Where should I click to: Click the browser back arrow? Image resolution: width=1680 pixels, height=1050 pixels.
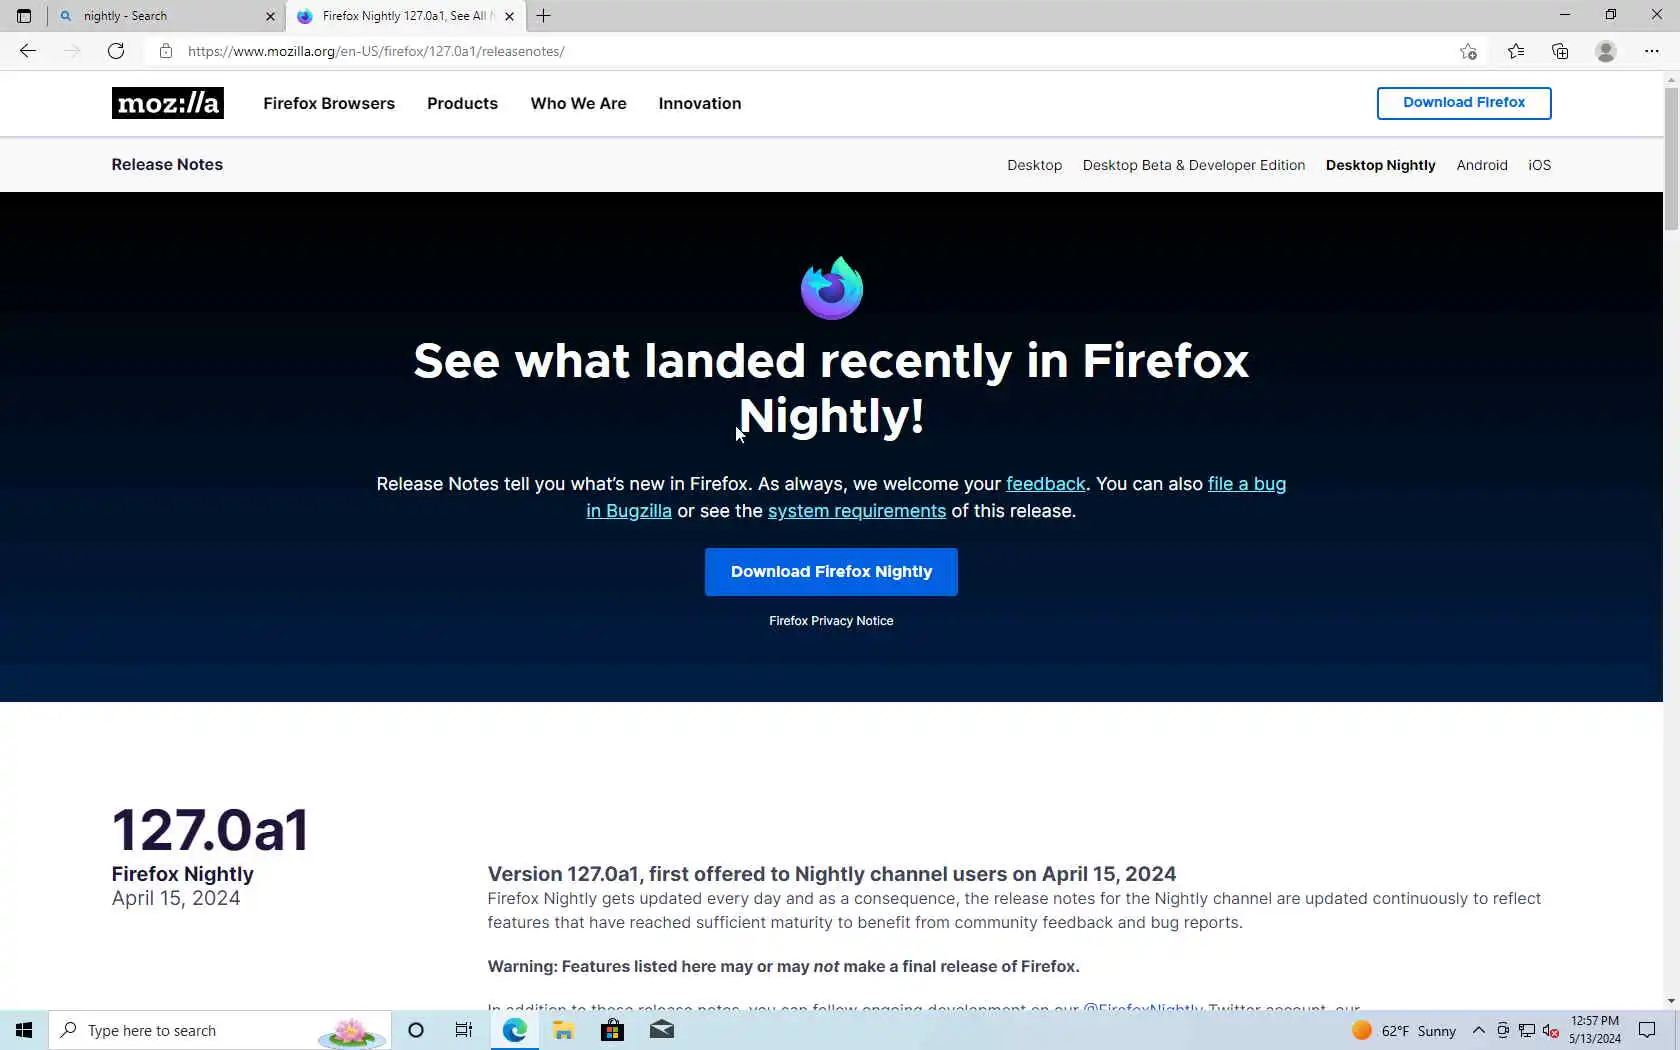pos(28,51)
